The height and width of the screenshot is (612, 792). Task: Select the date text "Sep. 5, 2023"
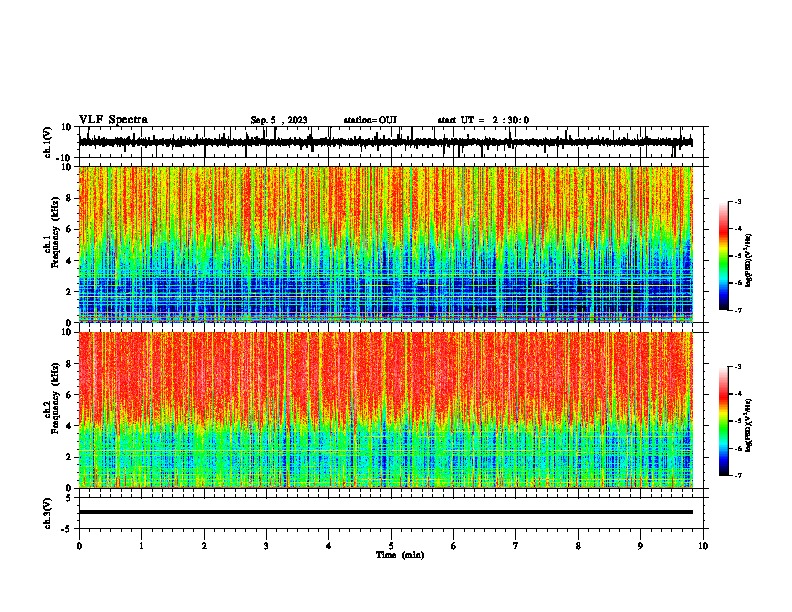click(279, 120)
